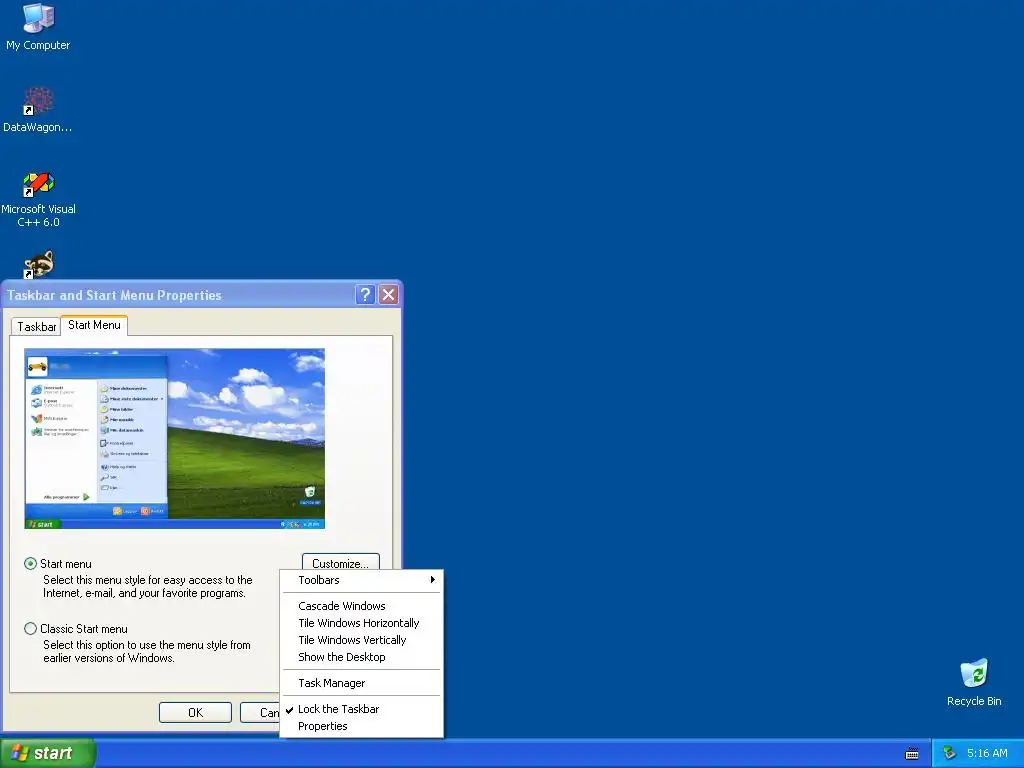Select the Classic Start menu radio button

(x=30, y=629)
